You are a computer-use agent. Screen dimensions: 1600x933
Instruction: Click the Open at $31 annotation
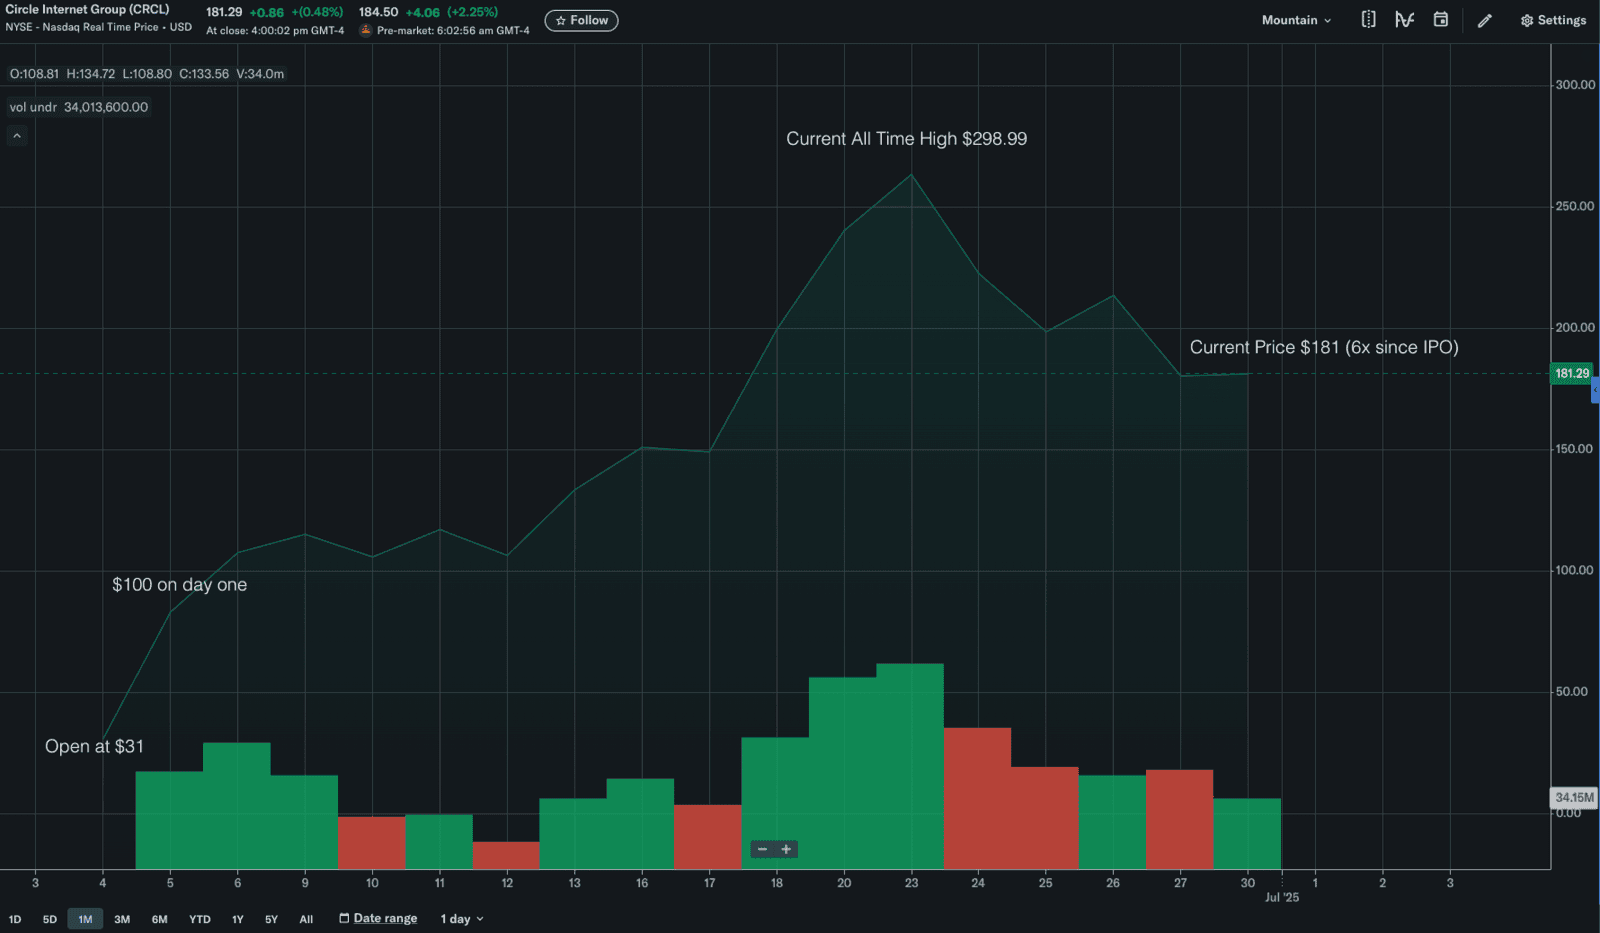click(x=94, y=746)
